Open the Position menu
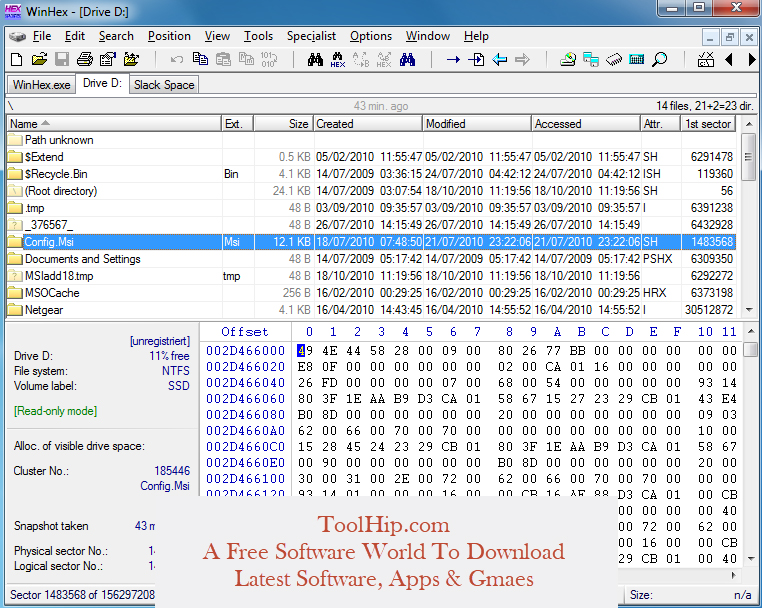 coord(169,36)
